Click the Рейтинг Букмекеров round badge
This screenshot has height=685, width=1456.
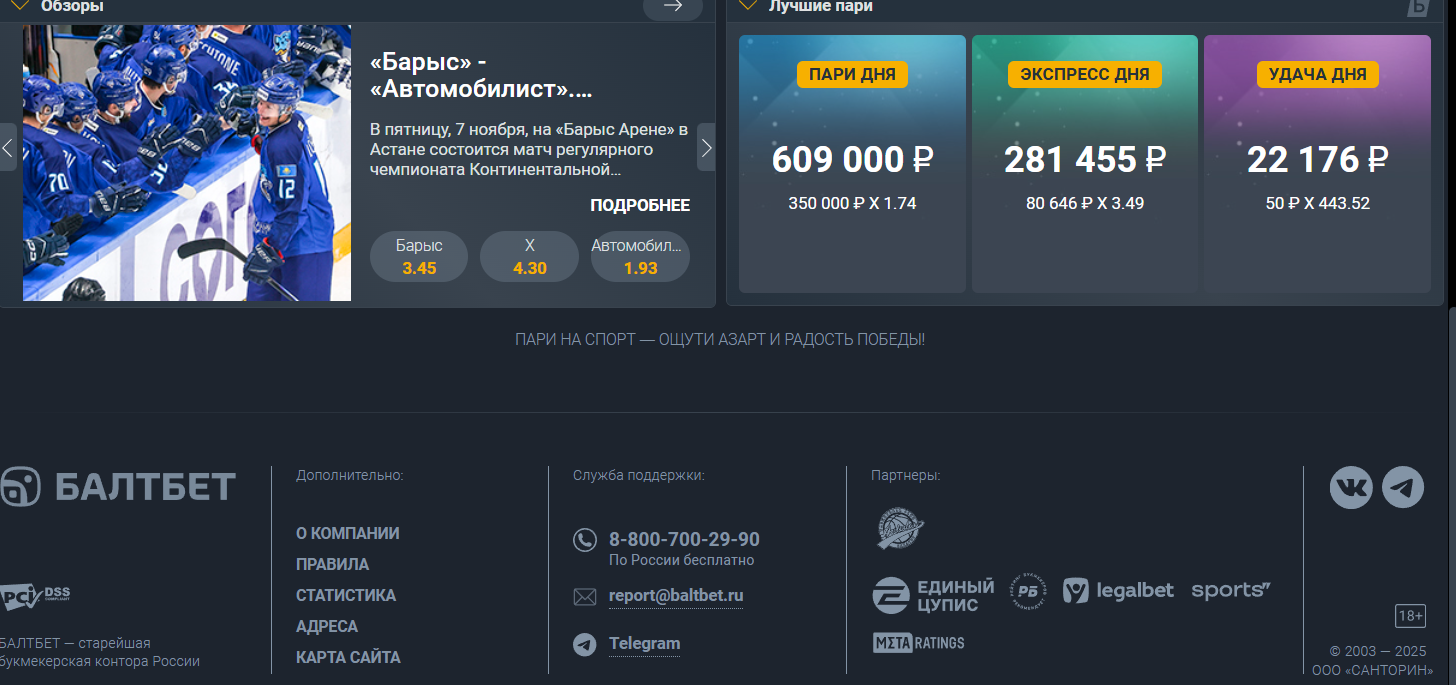click(1027, 590)
